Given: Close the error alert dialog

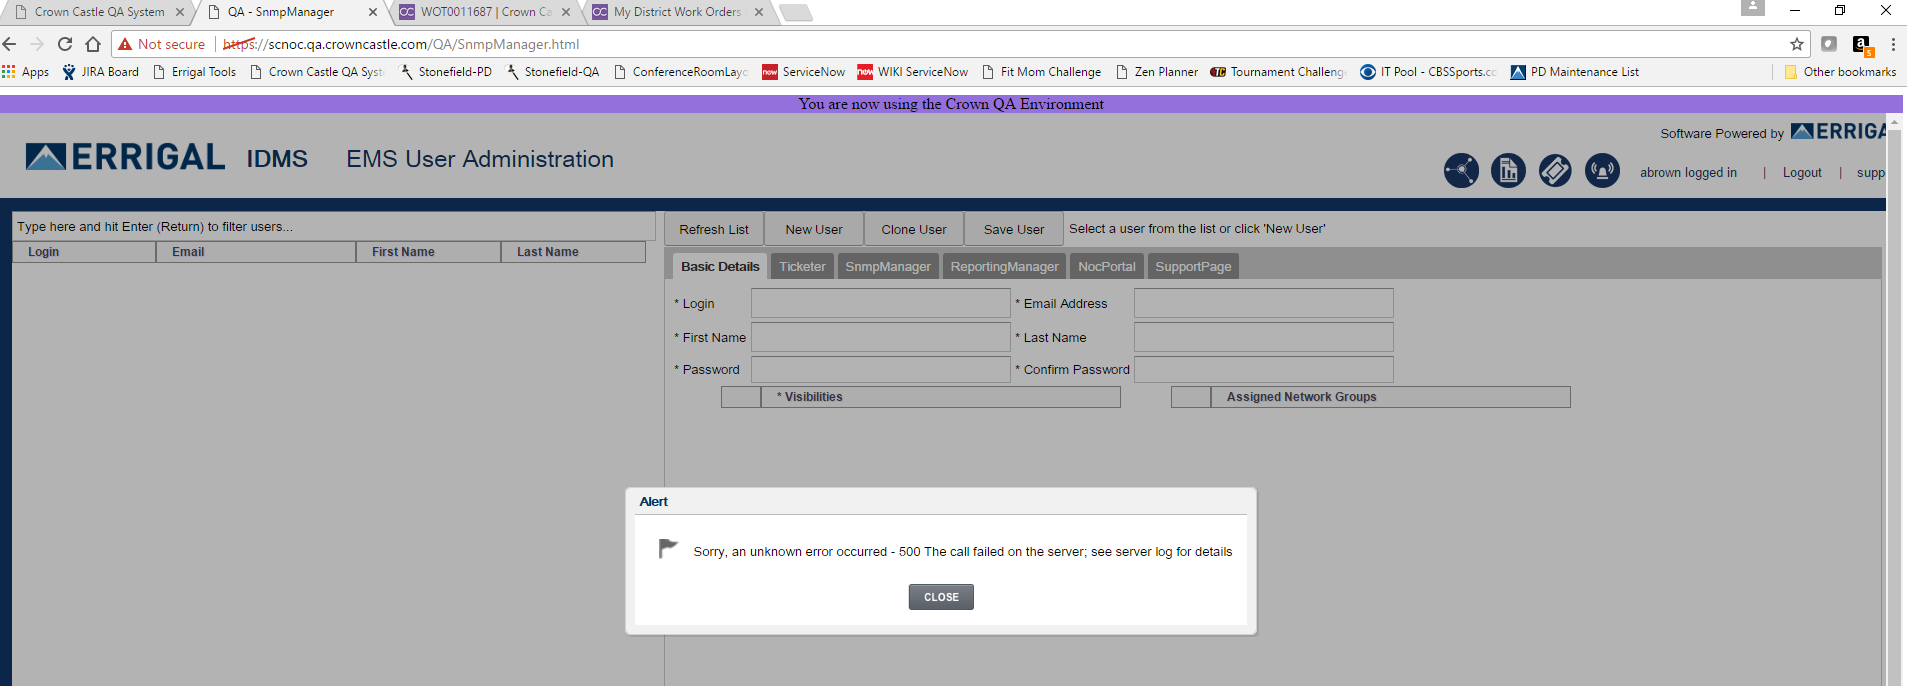Looking at the screenshot, I should pos(941,597).
